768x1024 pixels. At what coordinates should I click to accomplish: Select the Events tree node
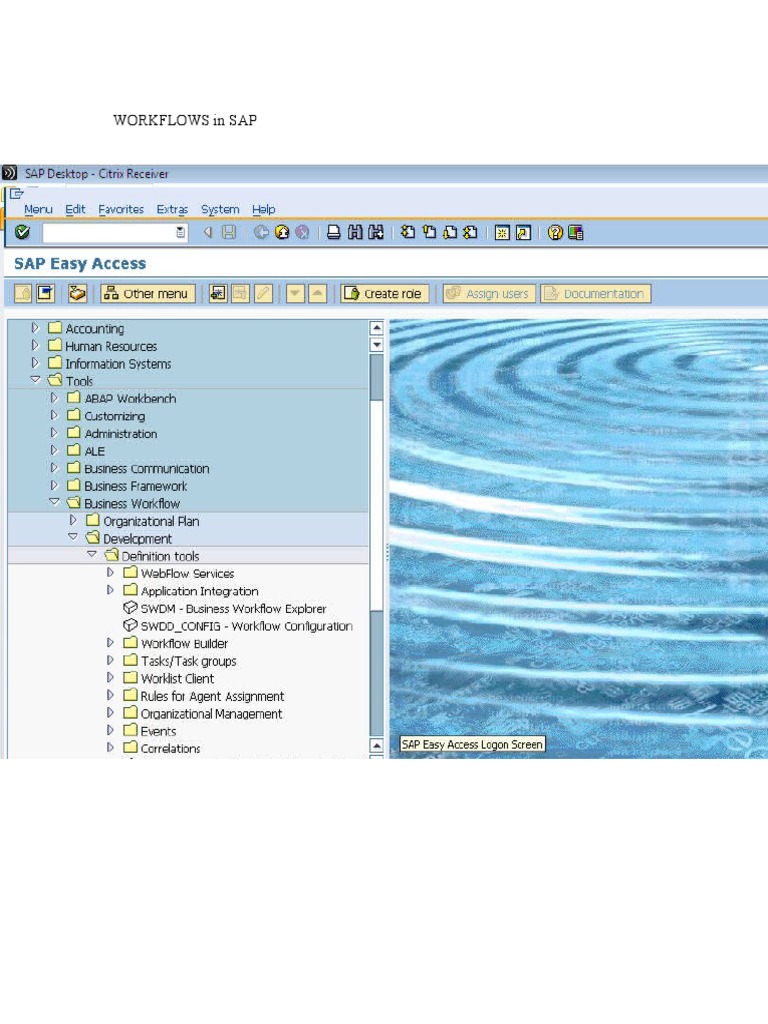tap(158, 731)
